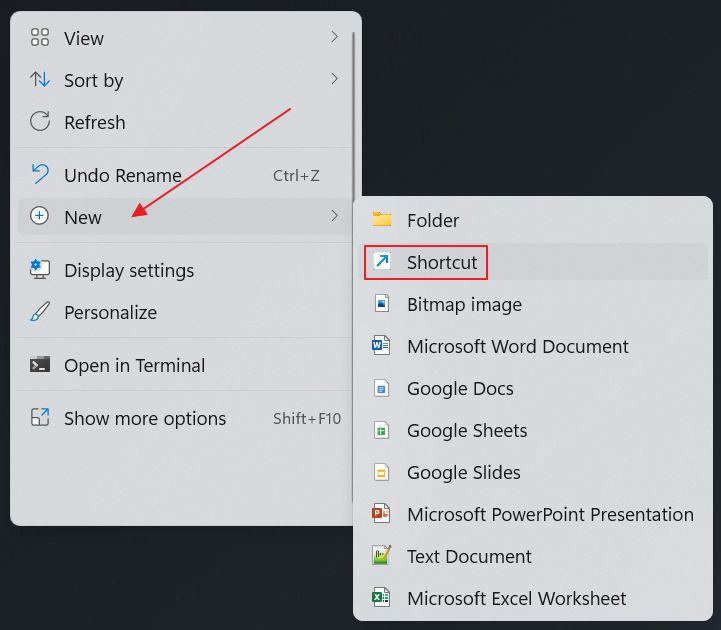Expand the Sort by submenu chevron
The image size is (721, 630).
[334, 79]
